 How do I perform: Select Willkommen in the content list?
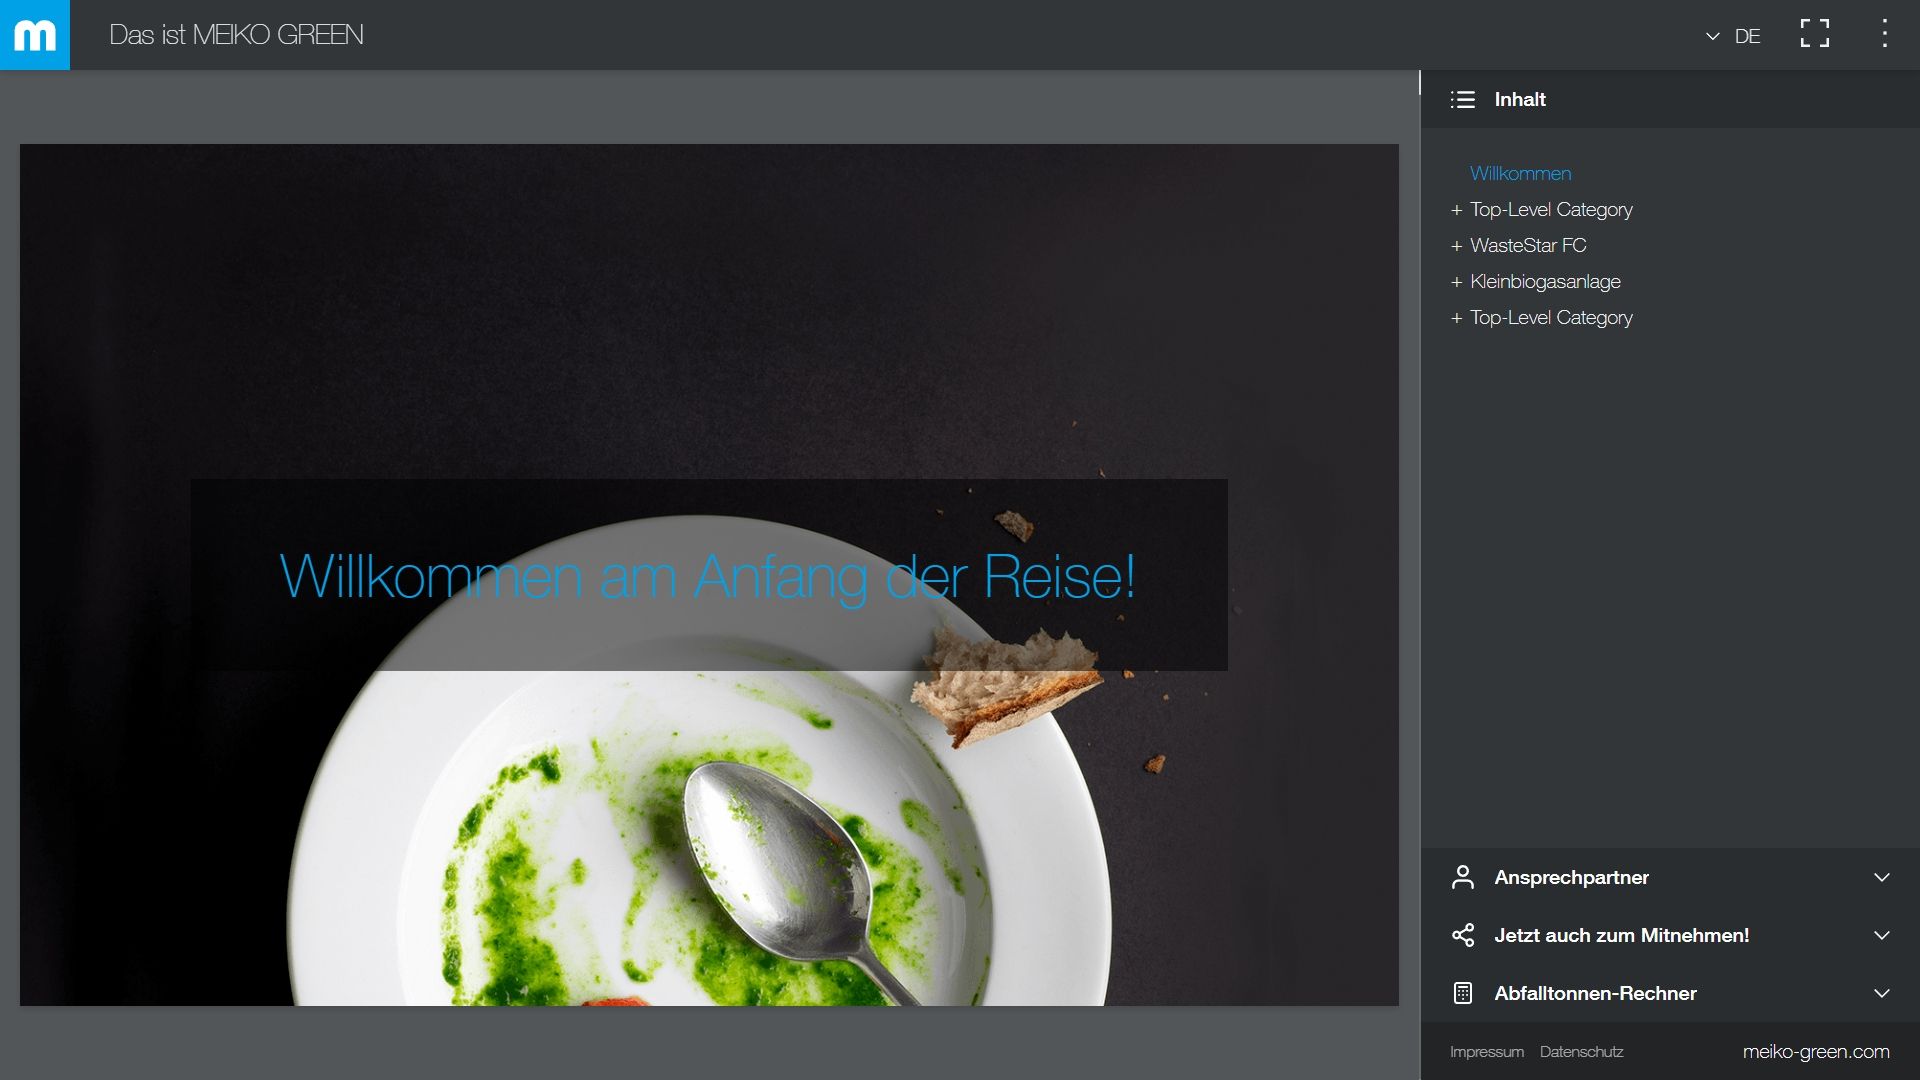pos(1520,173)
